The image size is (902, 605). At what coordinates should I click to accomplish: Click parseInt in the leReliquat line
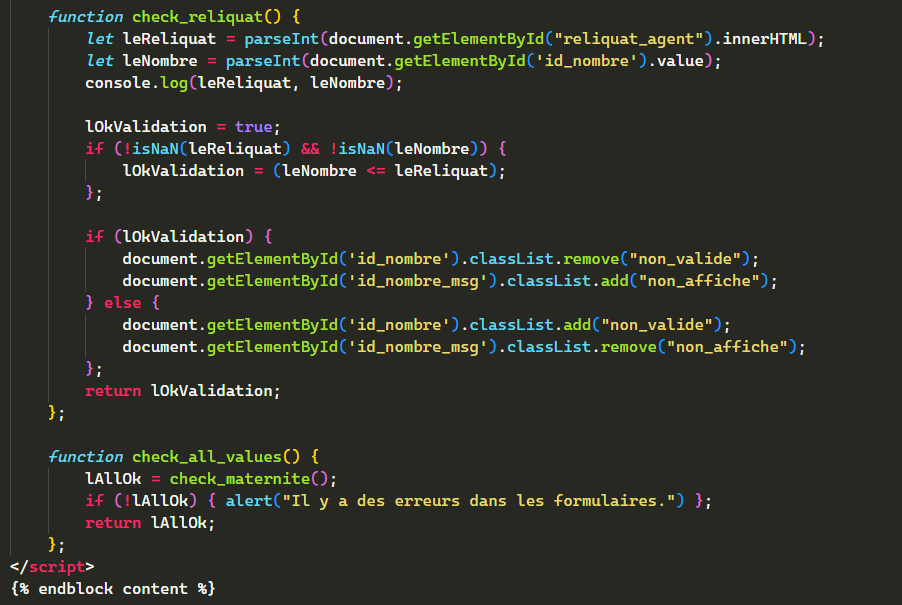point(282,39)
